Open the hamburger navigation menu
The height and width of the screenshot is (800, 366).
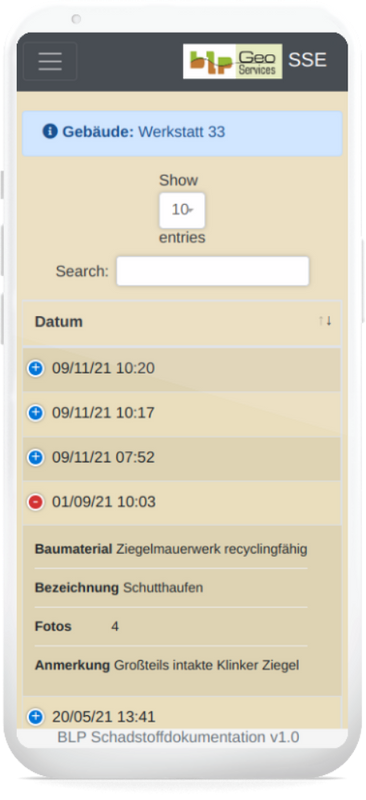(50, 61)
